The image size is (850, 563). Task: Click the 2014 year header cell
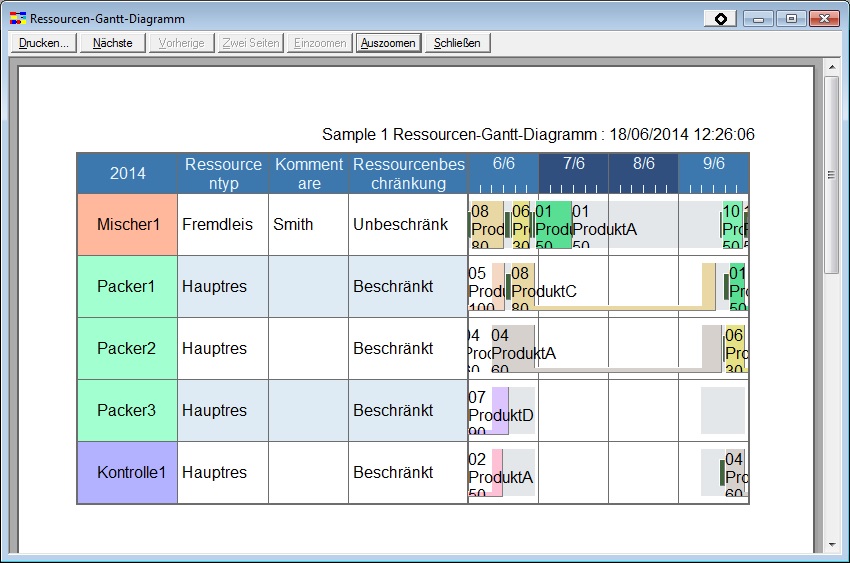point(127,173)
